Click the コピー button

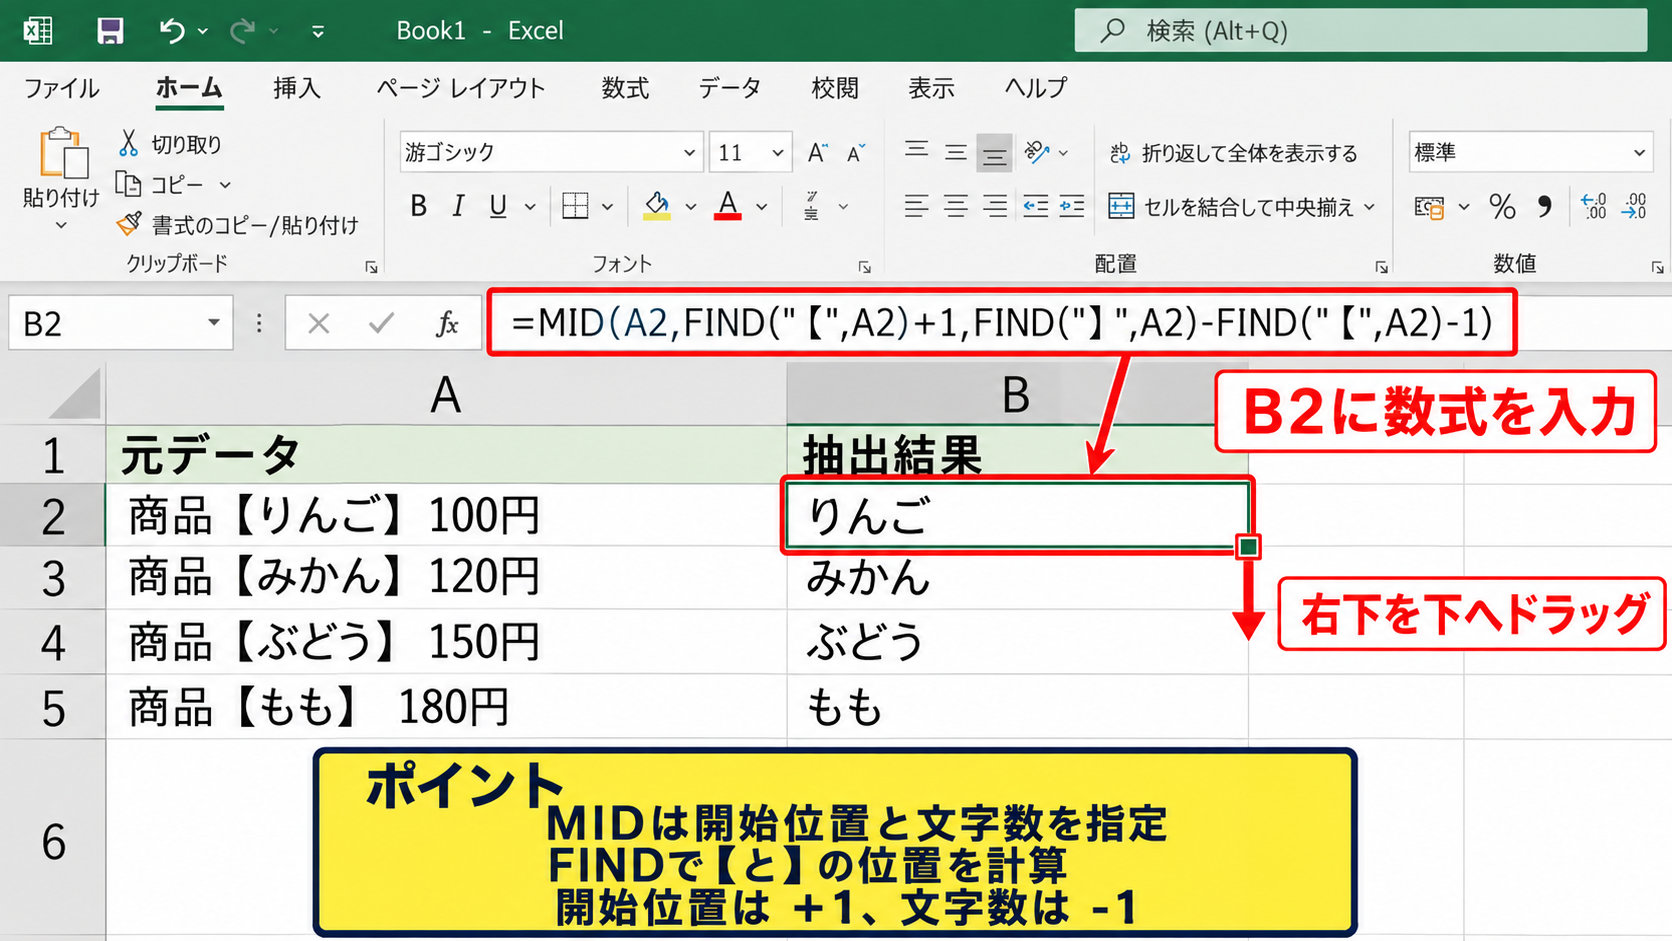tap(160, 185)
